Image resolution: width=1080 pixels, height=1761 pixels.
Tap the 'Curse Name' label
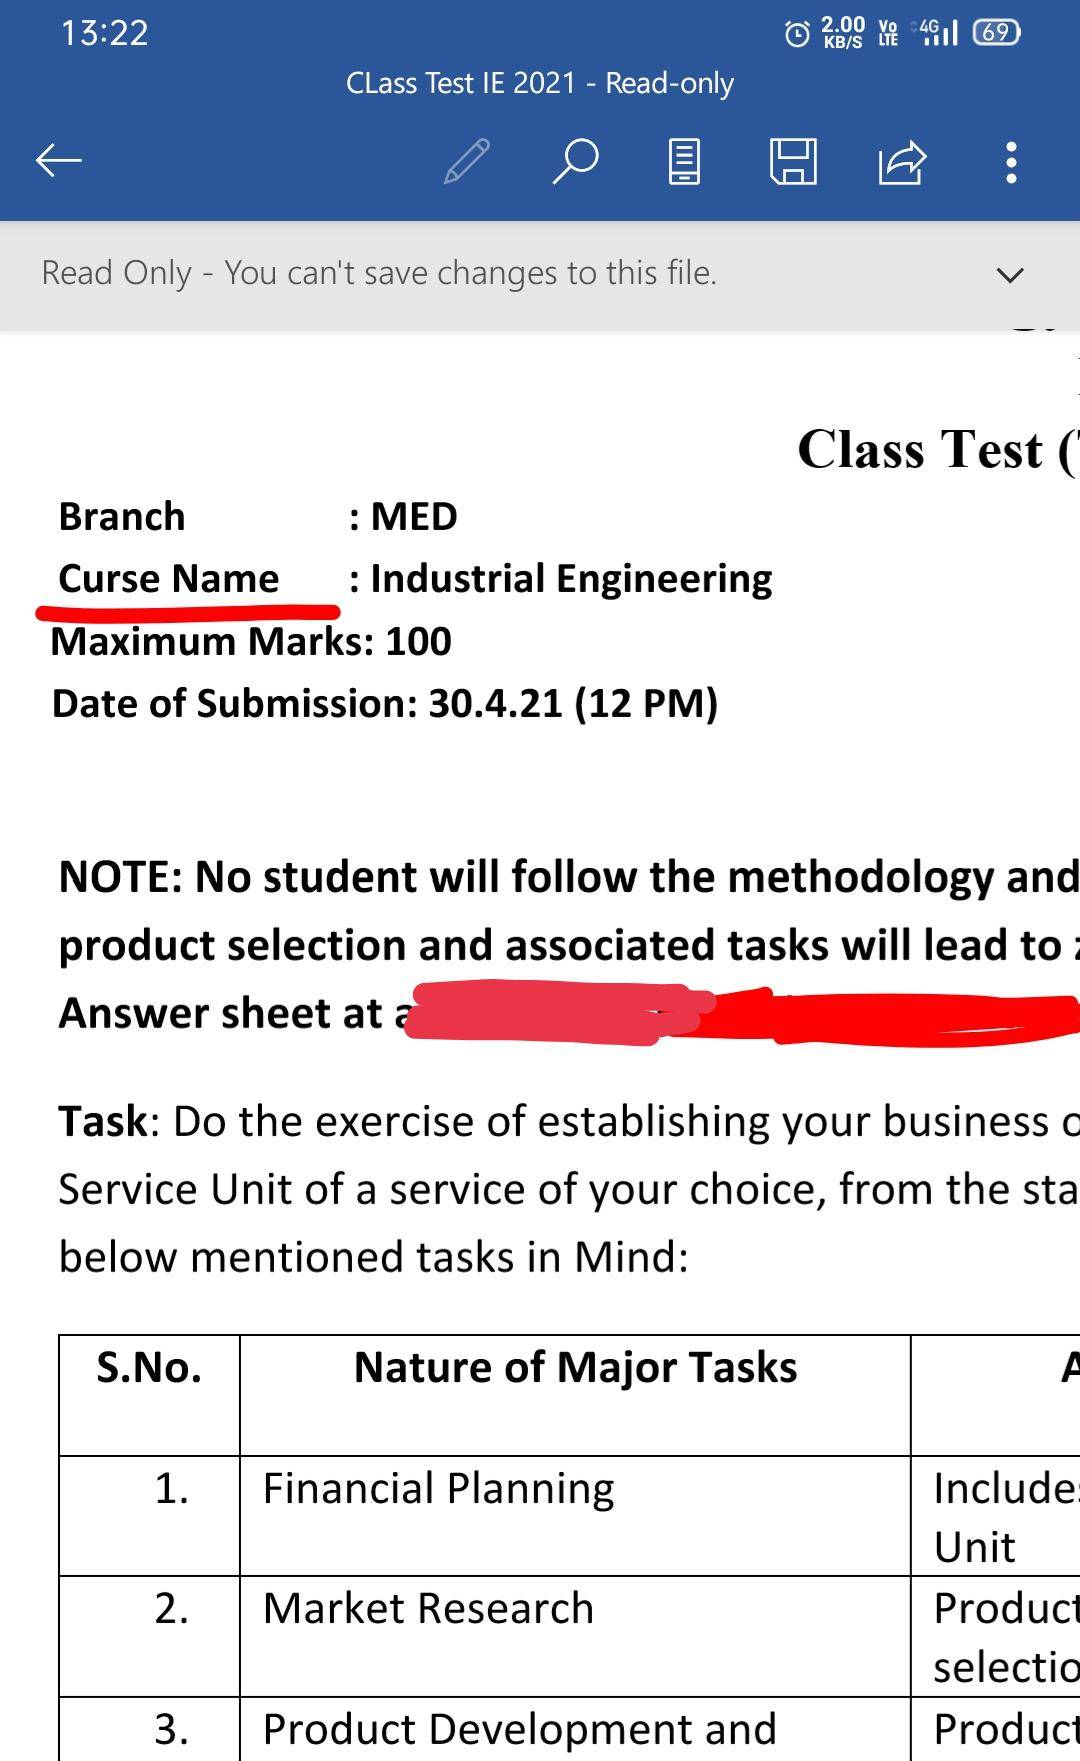[x=169, y=579]
